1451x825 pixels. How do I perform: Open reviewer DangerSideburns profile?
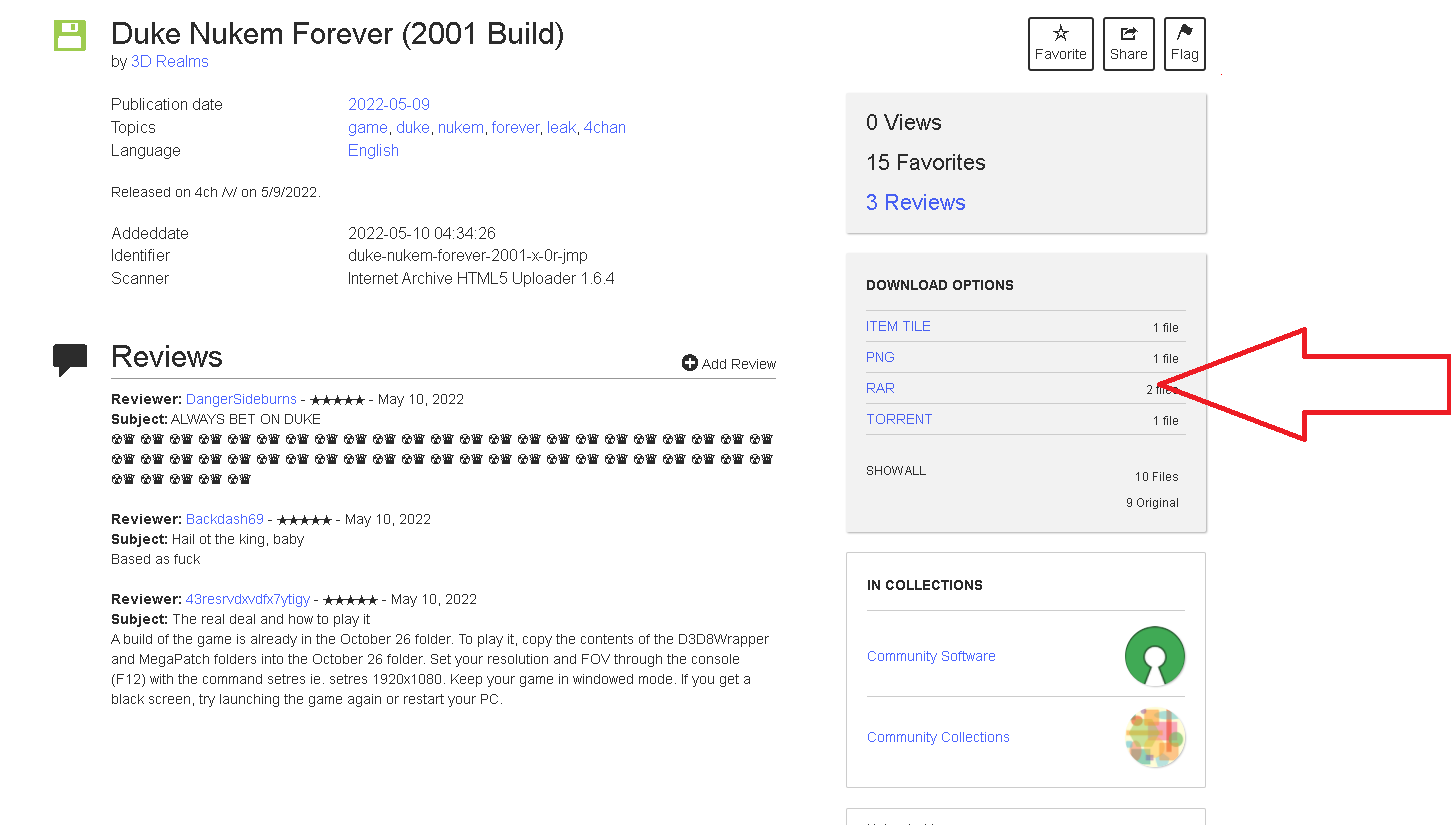click(x=241, y=400)
